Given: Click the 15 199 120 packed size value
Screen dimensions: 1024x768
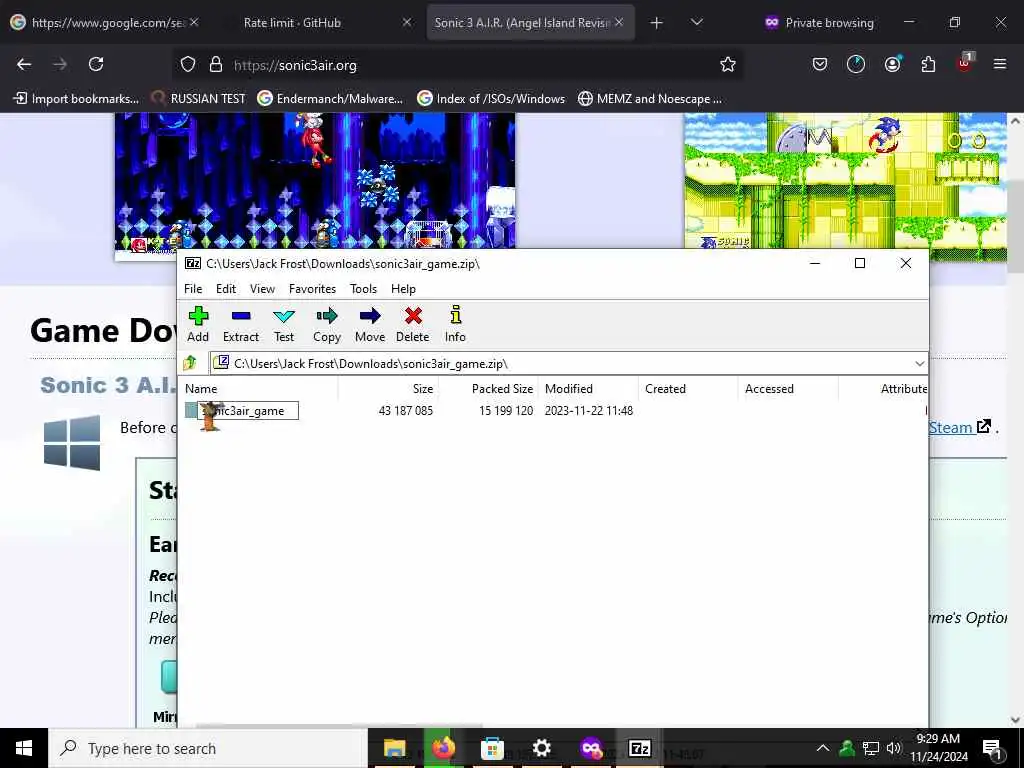Looking at the screenshot, I should click(506, 411).
